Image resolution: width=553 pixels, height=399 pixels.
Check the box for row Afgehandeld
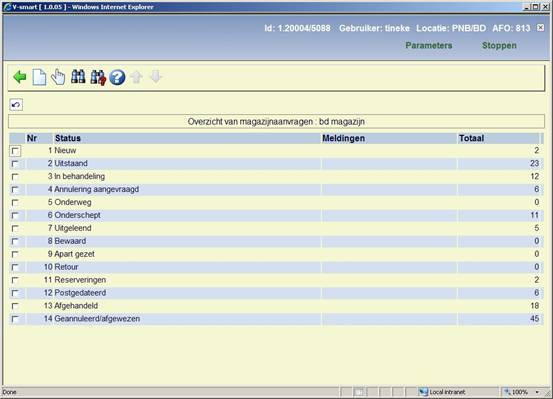click(x=15, y=306)
